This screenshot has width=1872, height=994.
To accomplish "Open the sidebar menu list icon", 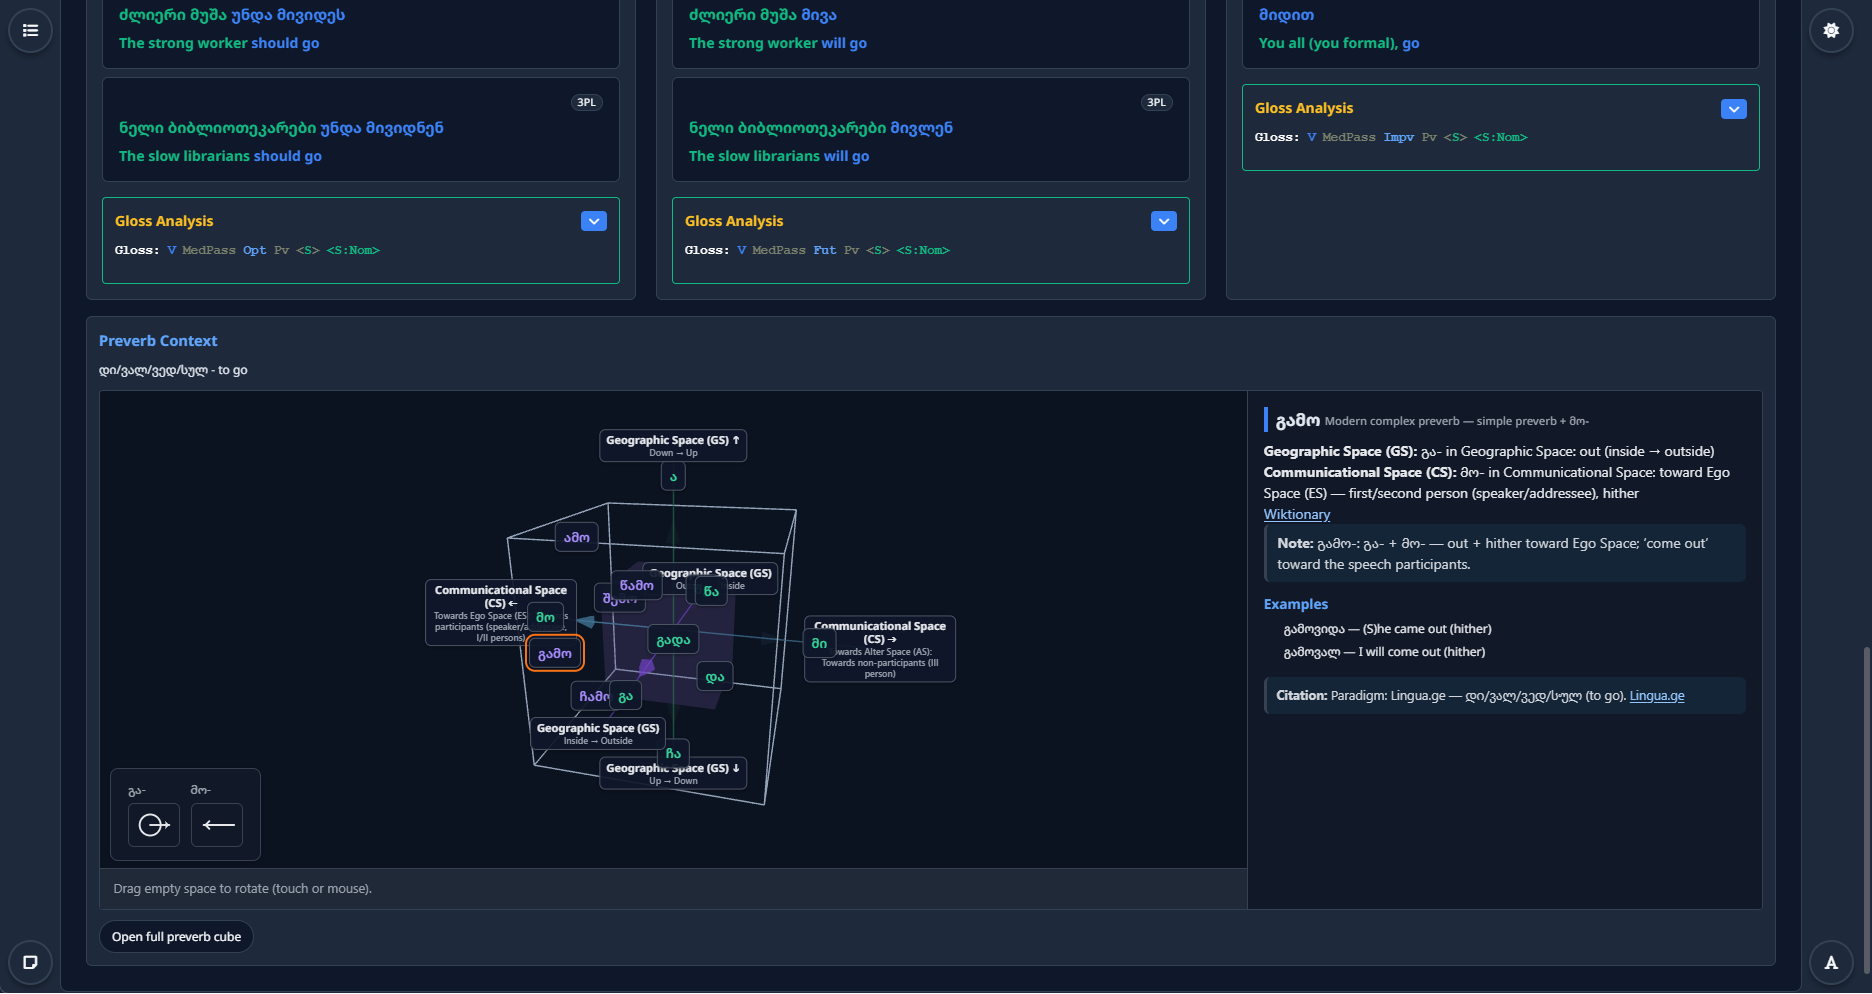I will click(x=31, y=30).
